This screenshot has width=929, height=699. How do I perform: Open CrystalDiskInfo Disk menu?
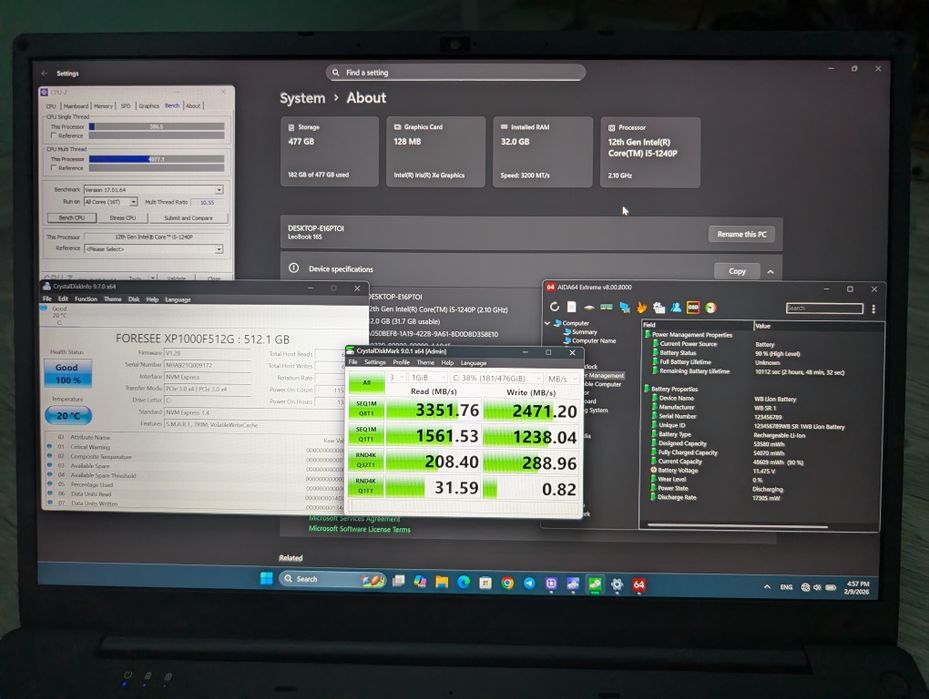point(134,299)
